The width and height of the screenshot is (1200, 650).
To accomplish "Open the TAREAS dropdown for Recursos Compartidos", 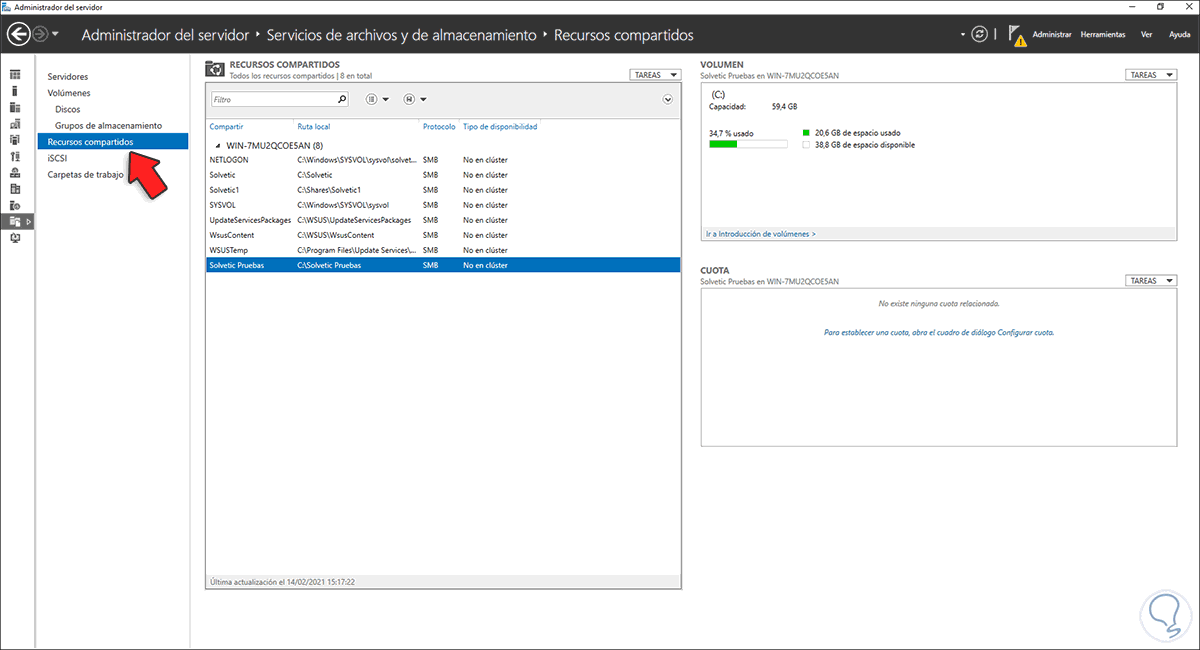I will click(655, 74).
